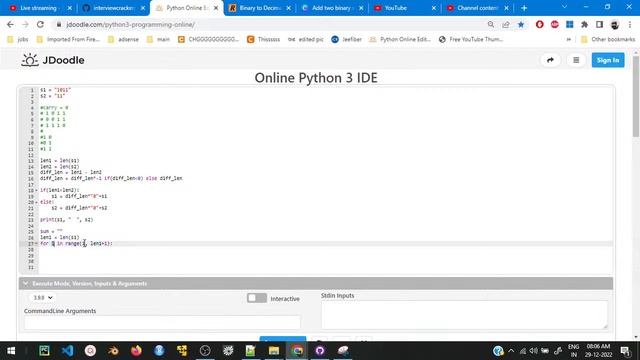Open GitHub Desktop from the taskbar
The image size is (640, 360).
pos(320,351)
